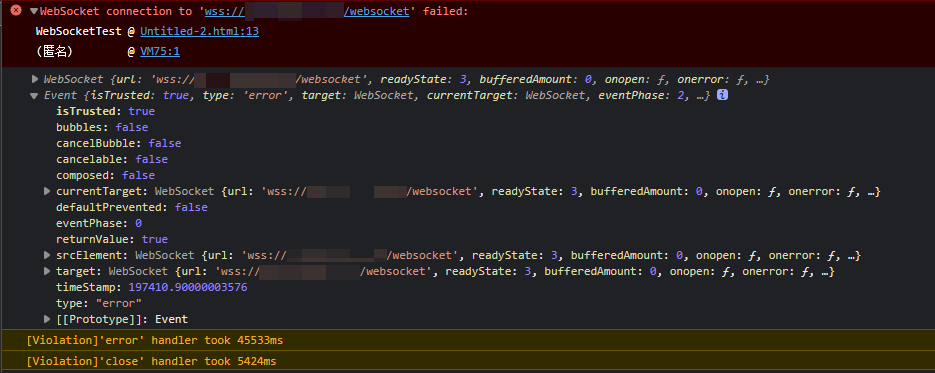The width and height of the screenshot is (935, 373).
Task: Click the eventPhase: 0 property row
Action: 99,223
